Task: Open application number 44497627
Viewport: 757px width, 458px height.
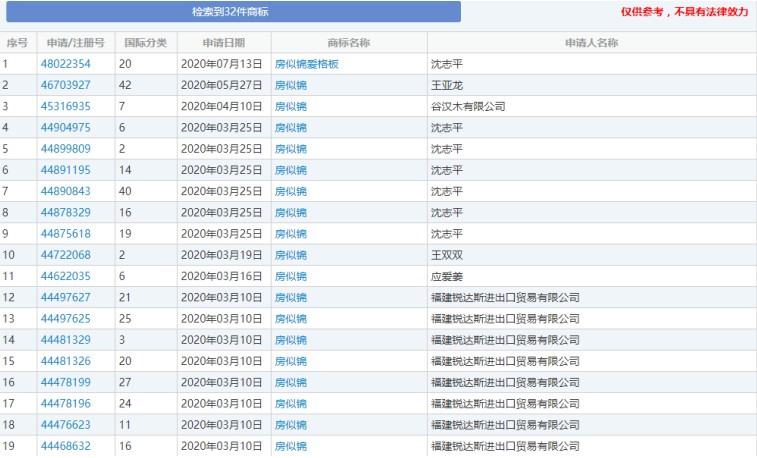Action: tap(65, 297)
